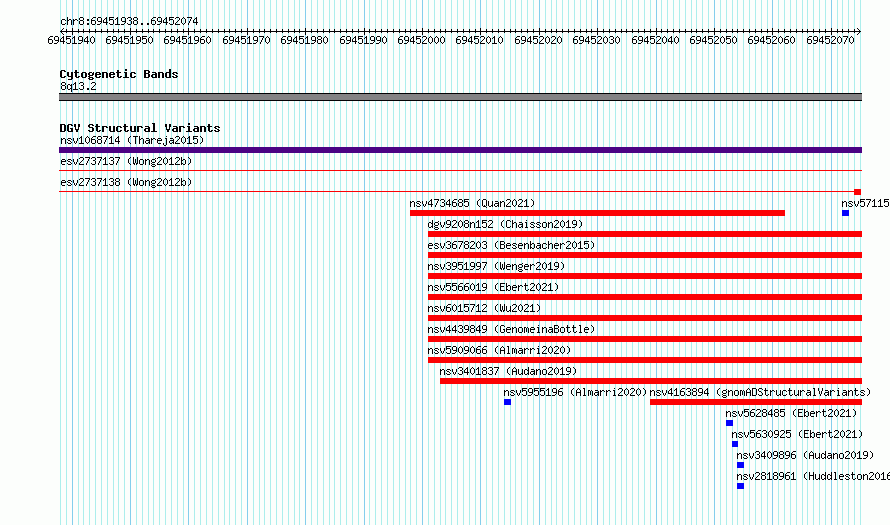Click the red nsv4163894 variant bar
Image resolution: width=890 pixels, height=525 pixels.
coord(756,402)
